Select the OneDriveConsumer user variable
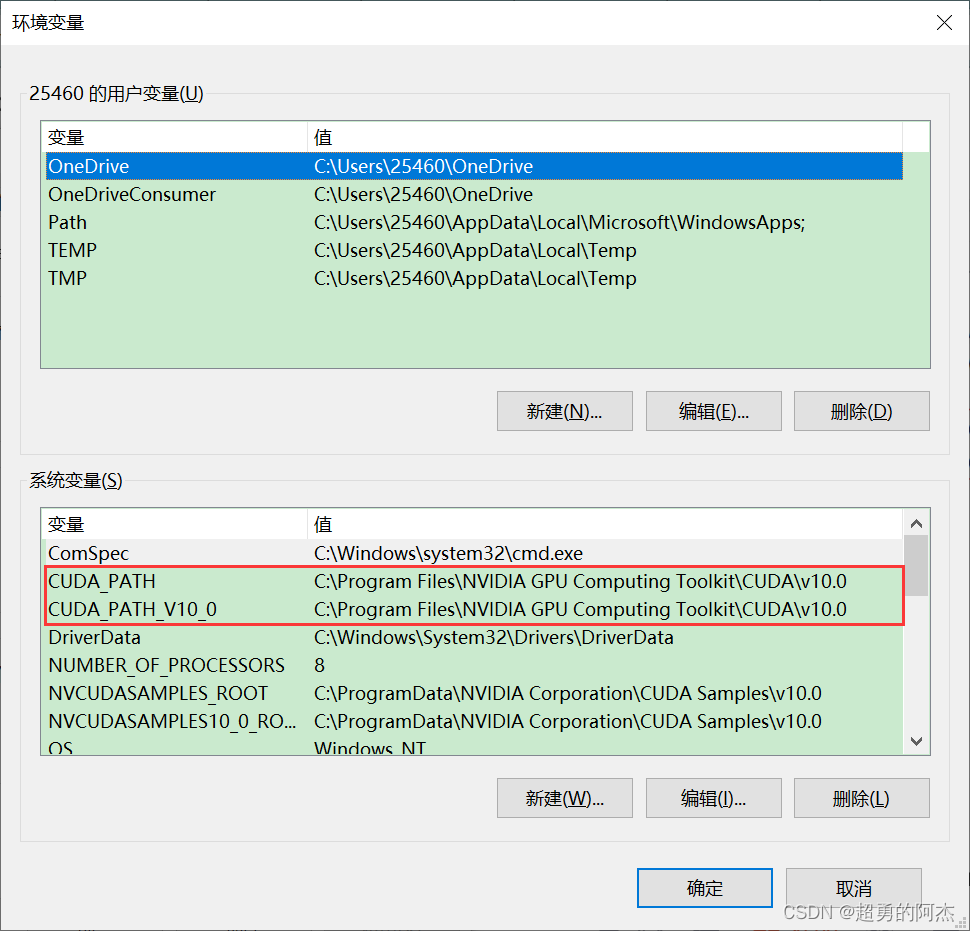Viewport: 970px width, 931px height. (474, 194)
